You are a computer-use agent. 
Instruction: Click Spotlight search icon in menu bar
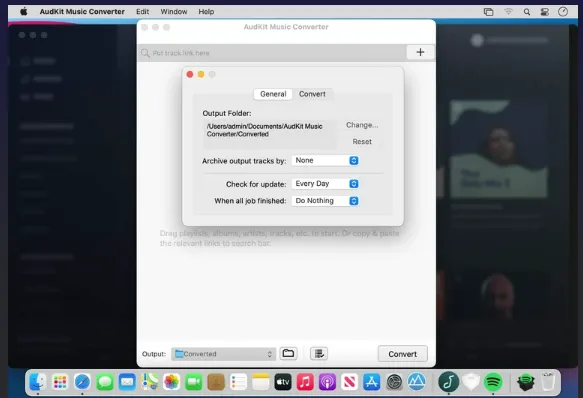coord(526,12)
